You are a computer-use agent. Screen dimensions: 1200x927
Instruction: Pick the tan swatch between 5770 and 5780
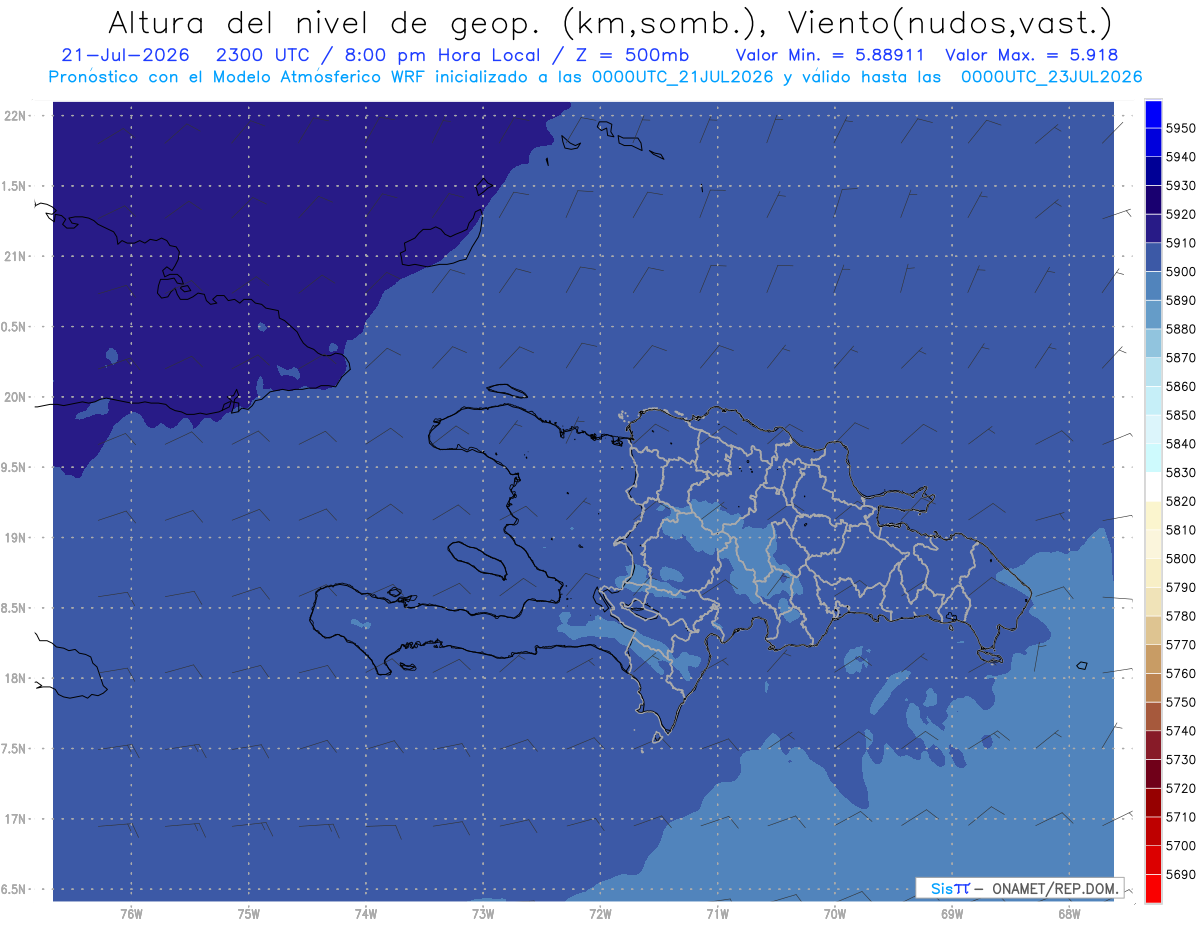pyautogui.click(x=1153, y=630)
